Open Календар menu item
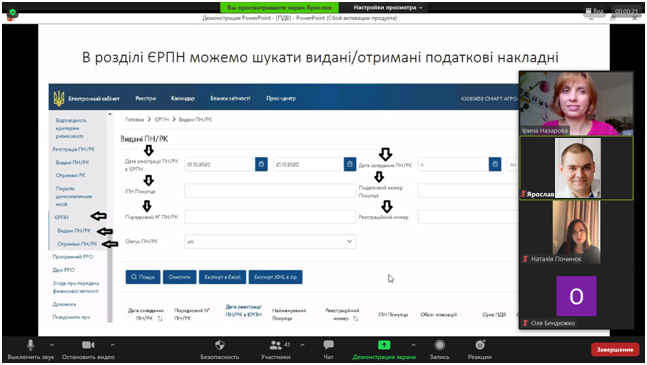The image size is (647, 365). [183, 98]
